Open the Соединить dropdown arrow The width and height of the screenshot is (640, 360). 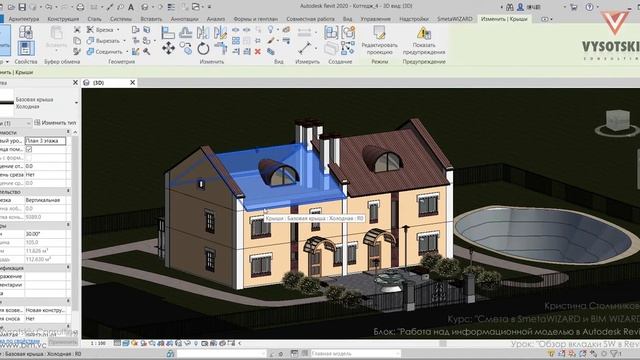tap(127, 52)
